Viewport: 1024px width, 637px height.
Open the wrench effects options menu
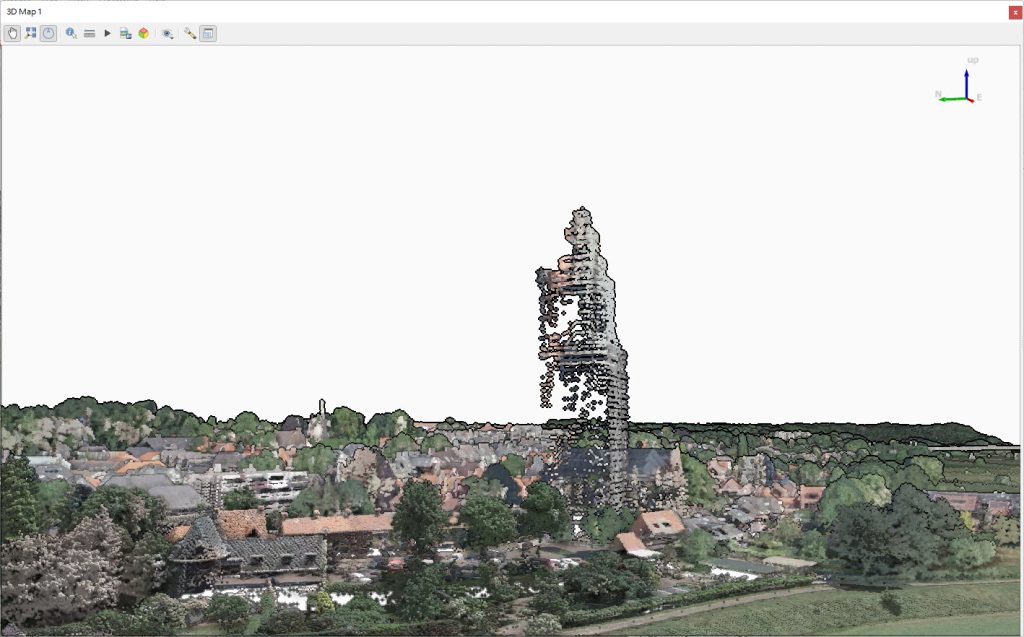click(x=190, y=33)
